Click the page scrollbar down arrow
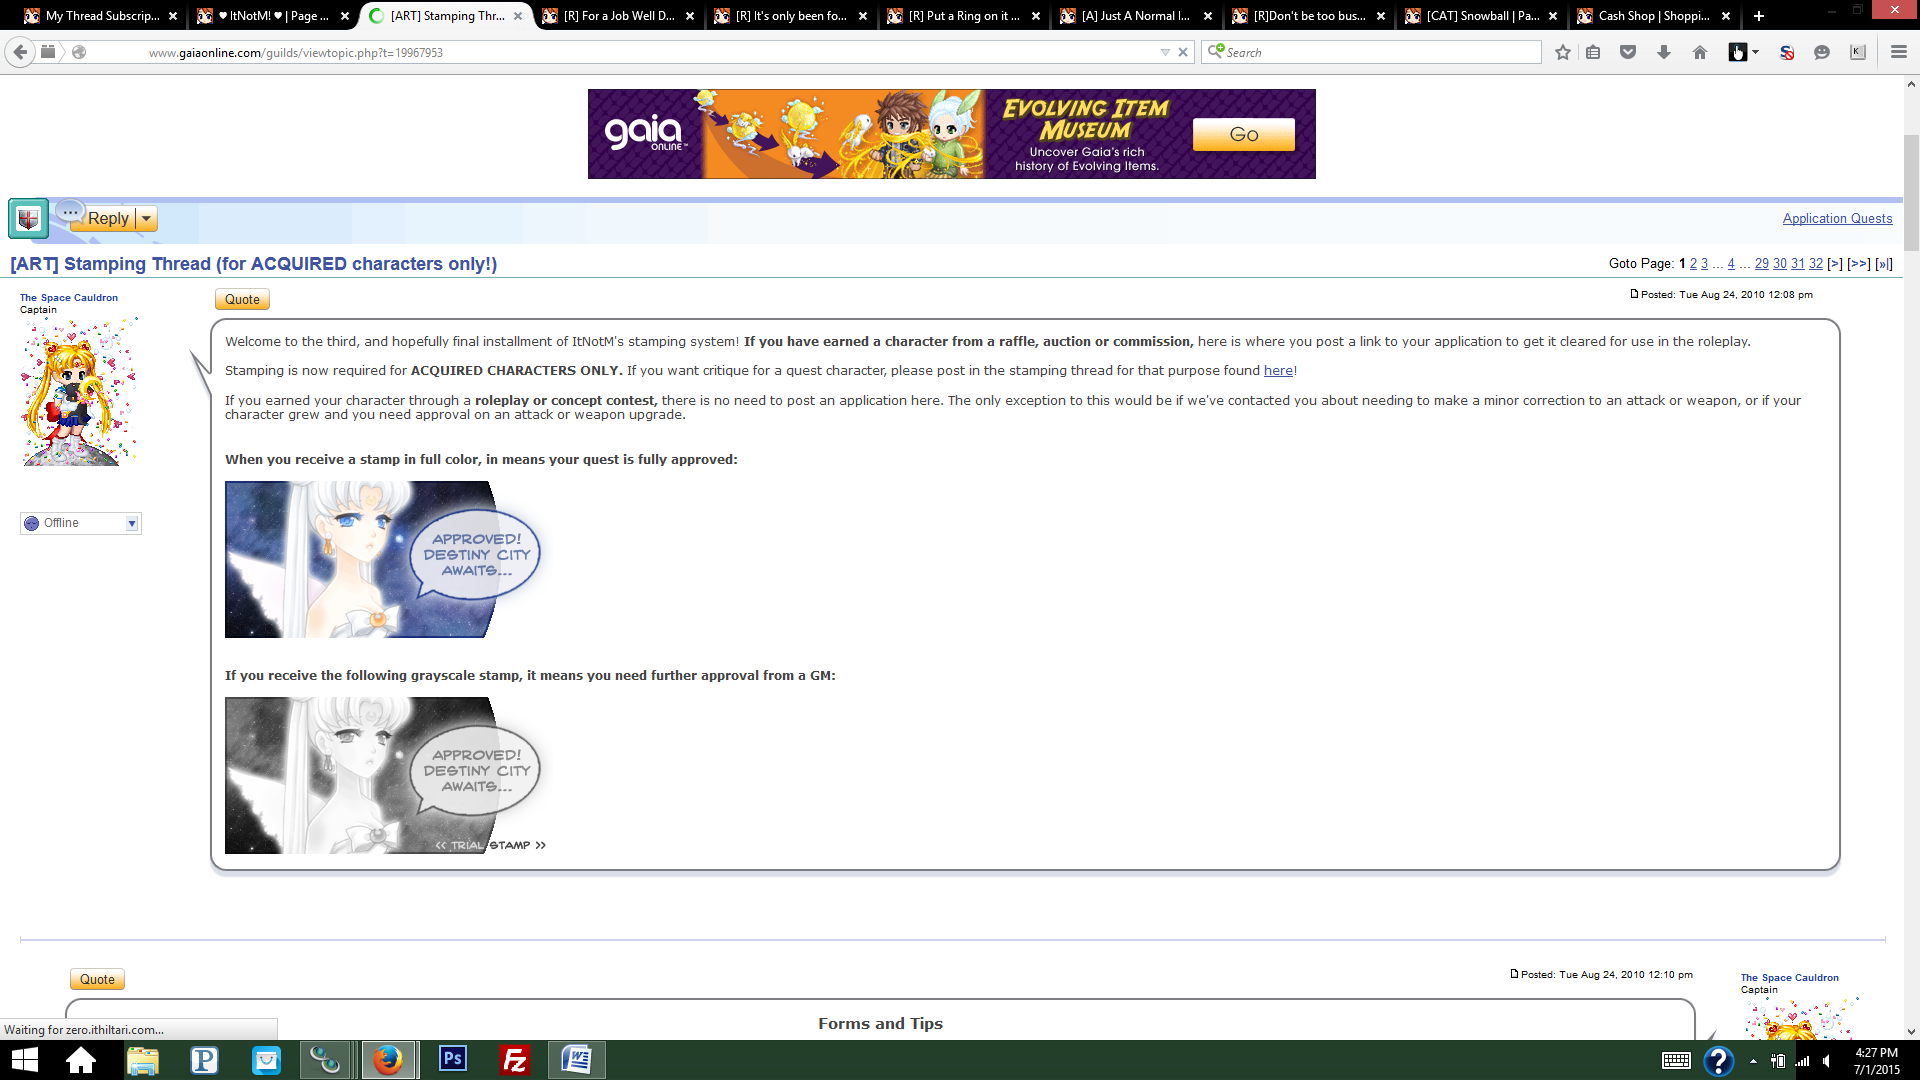This screenshot has height=1080, width=1920. point(1911,1031)
